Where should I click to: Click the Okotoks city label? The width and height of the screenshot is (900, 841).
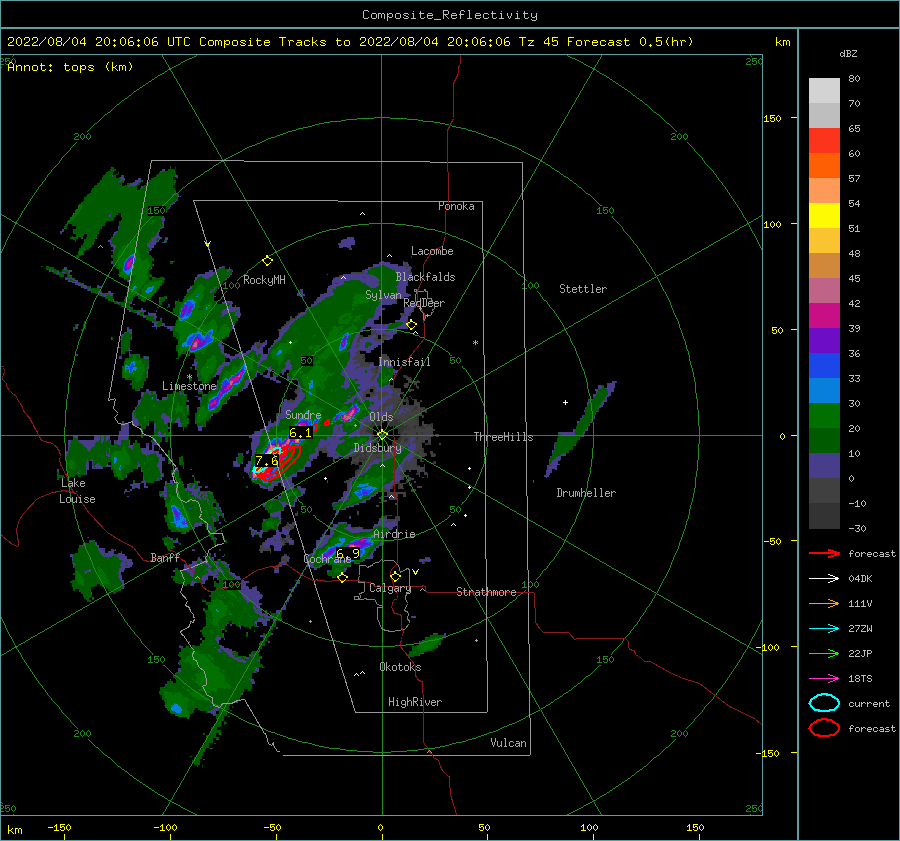pyautogui.click(x=400, y=667)
